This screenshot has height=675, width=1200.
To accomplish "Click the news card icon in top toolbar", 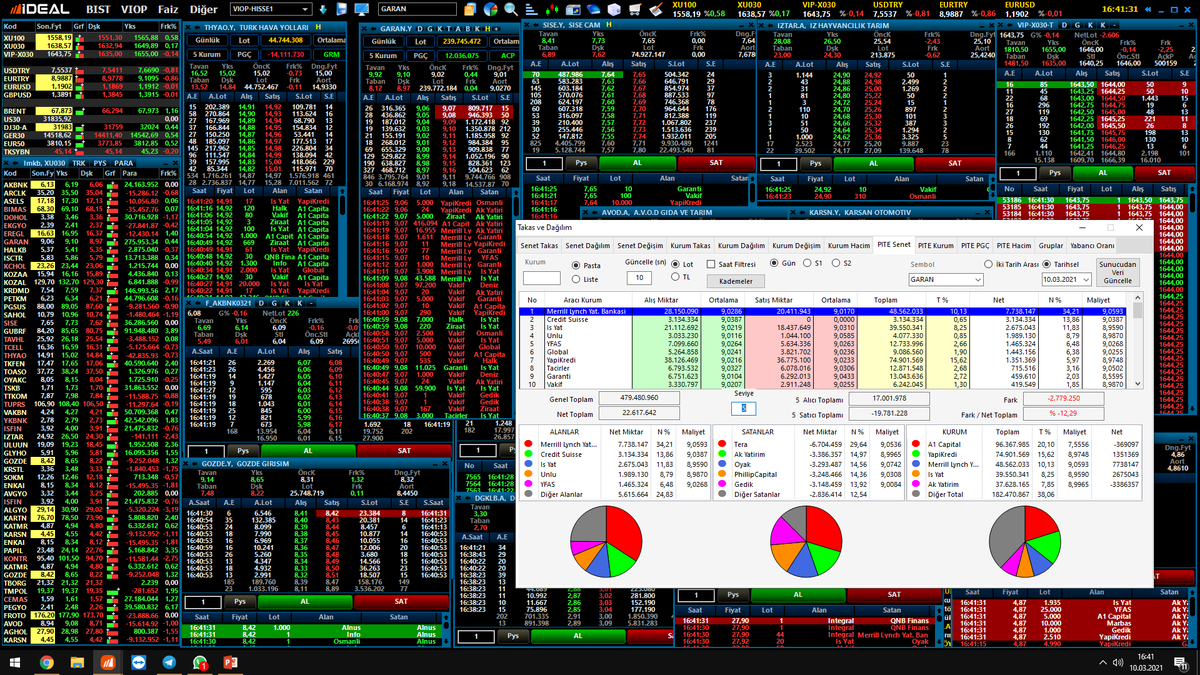I will pyautogui.click(x=572, y=9).
